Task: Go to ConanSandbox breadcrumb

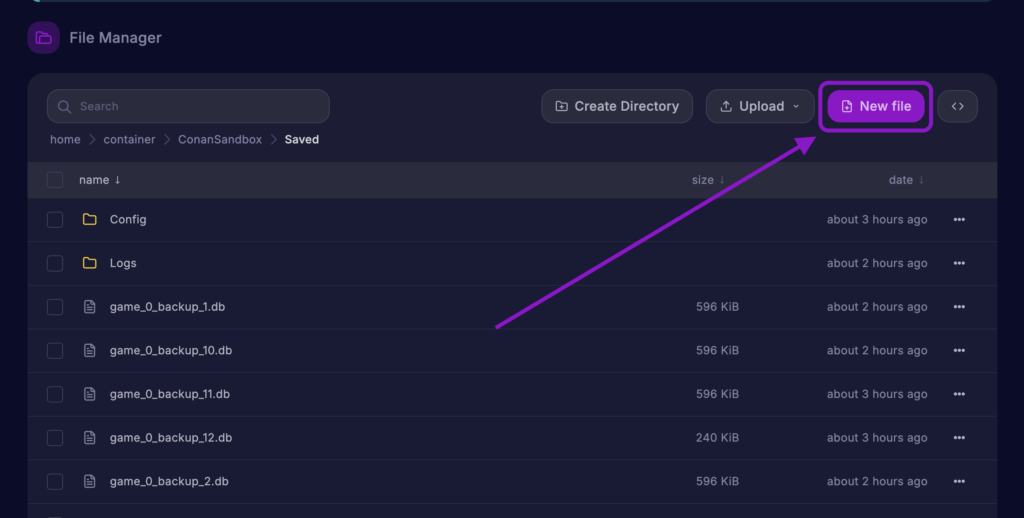Action: tap(220, 140)
